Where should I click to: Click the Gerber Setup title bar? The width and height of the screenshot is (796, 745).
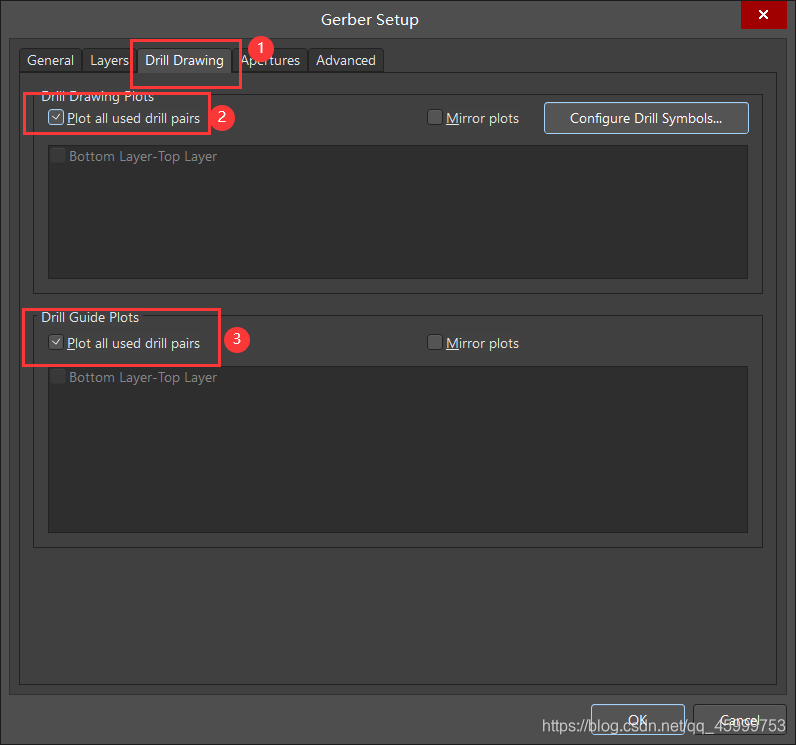[x=370, y=20]
